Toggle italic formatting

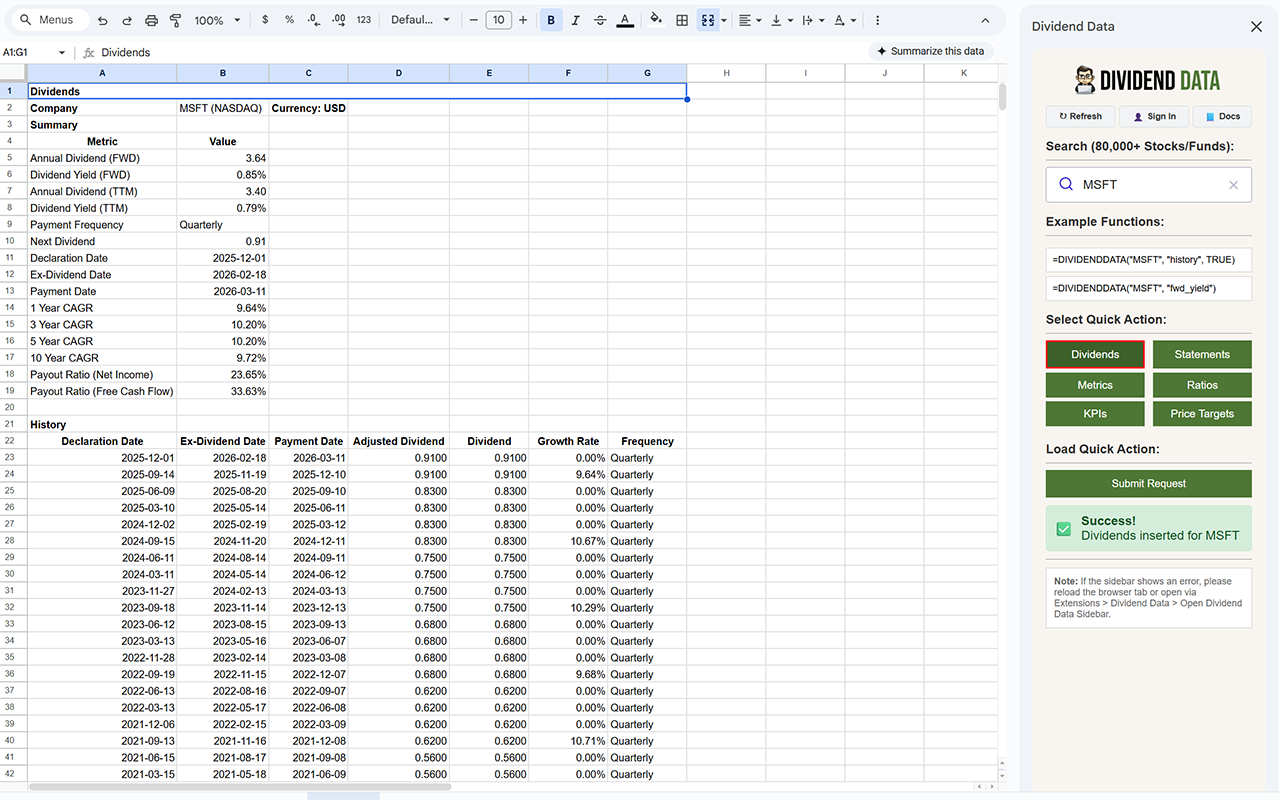575,20
